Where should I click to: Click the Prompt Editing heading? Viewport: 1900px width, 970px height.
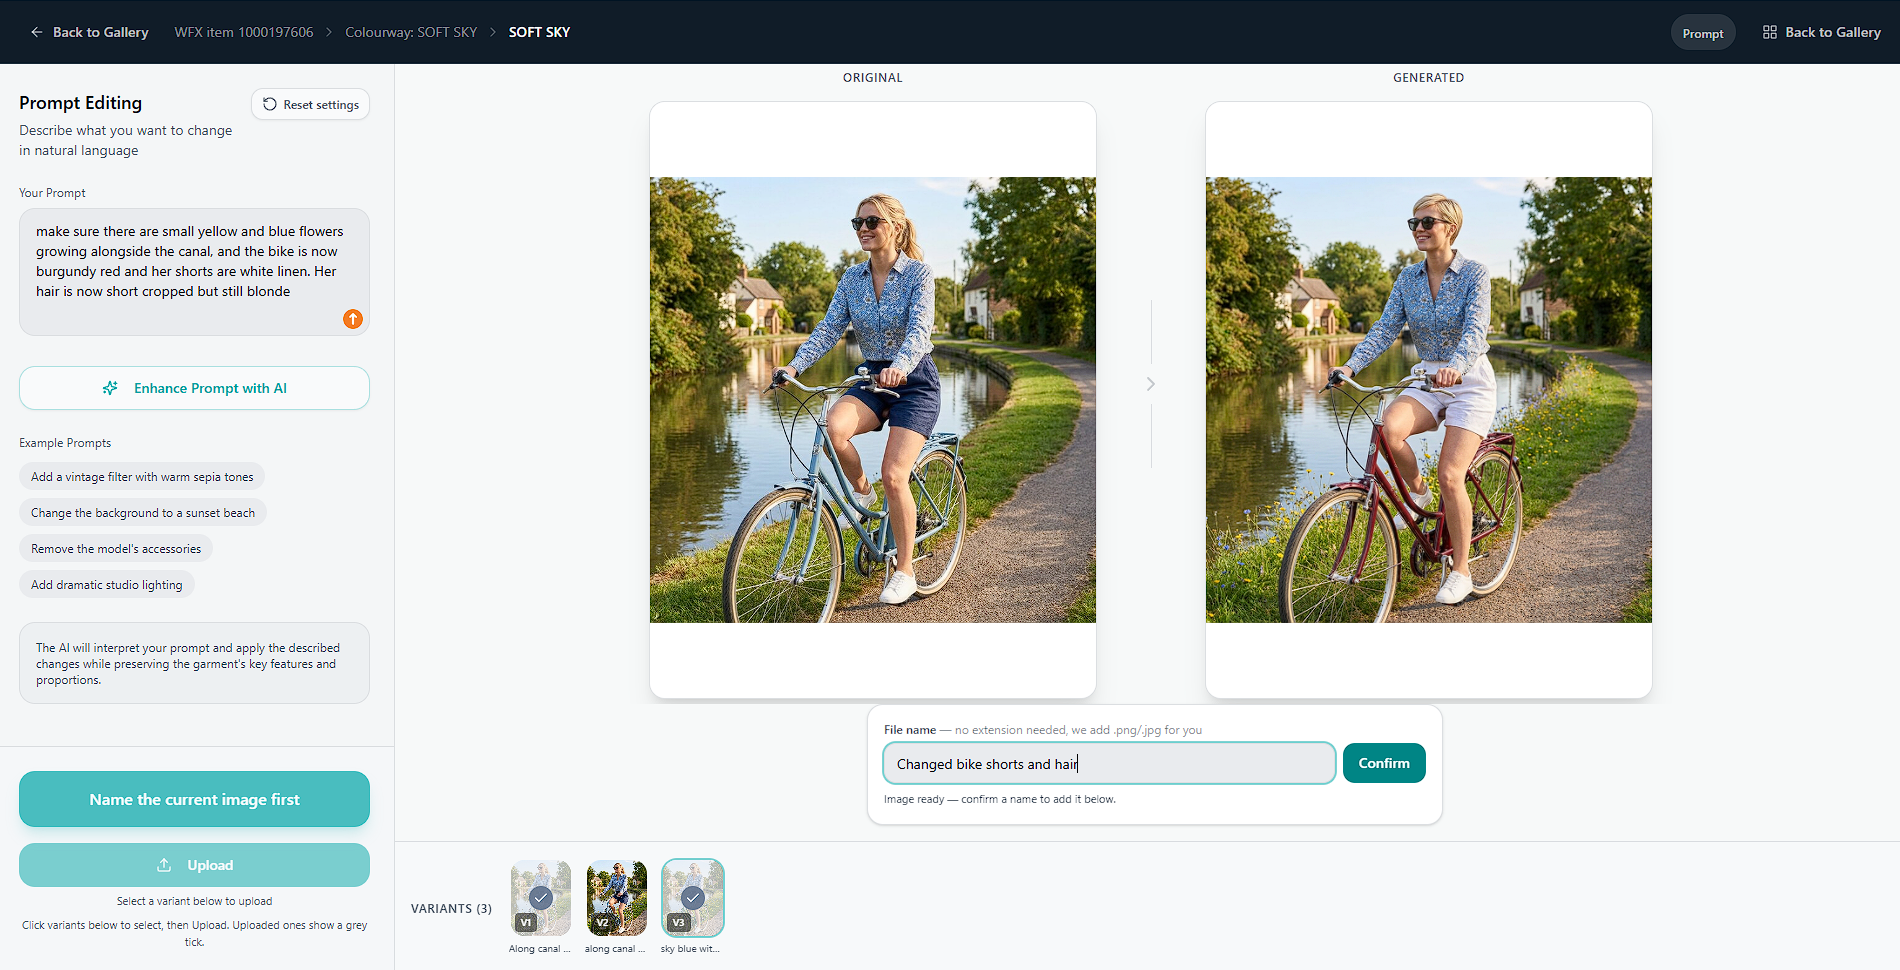point(81,103)
